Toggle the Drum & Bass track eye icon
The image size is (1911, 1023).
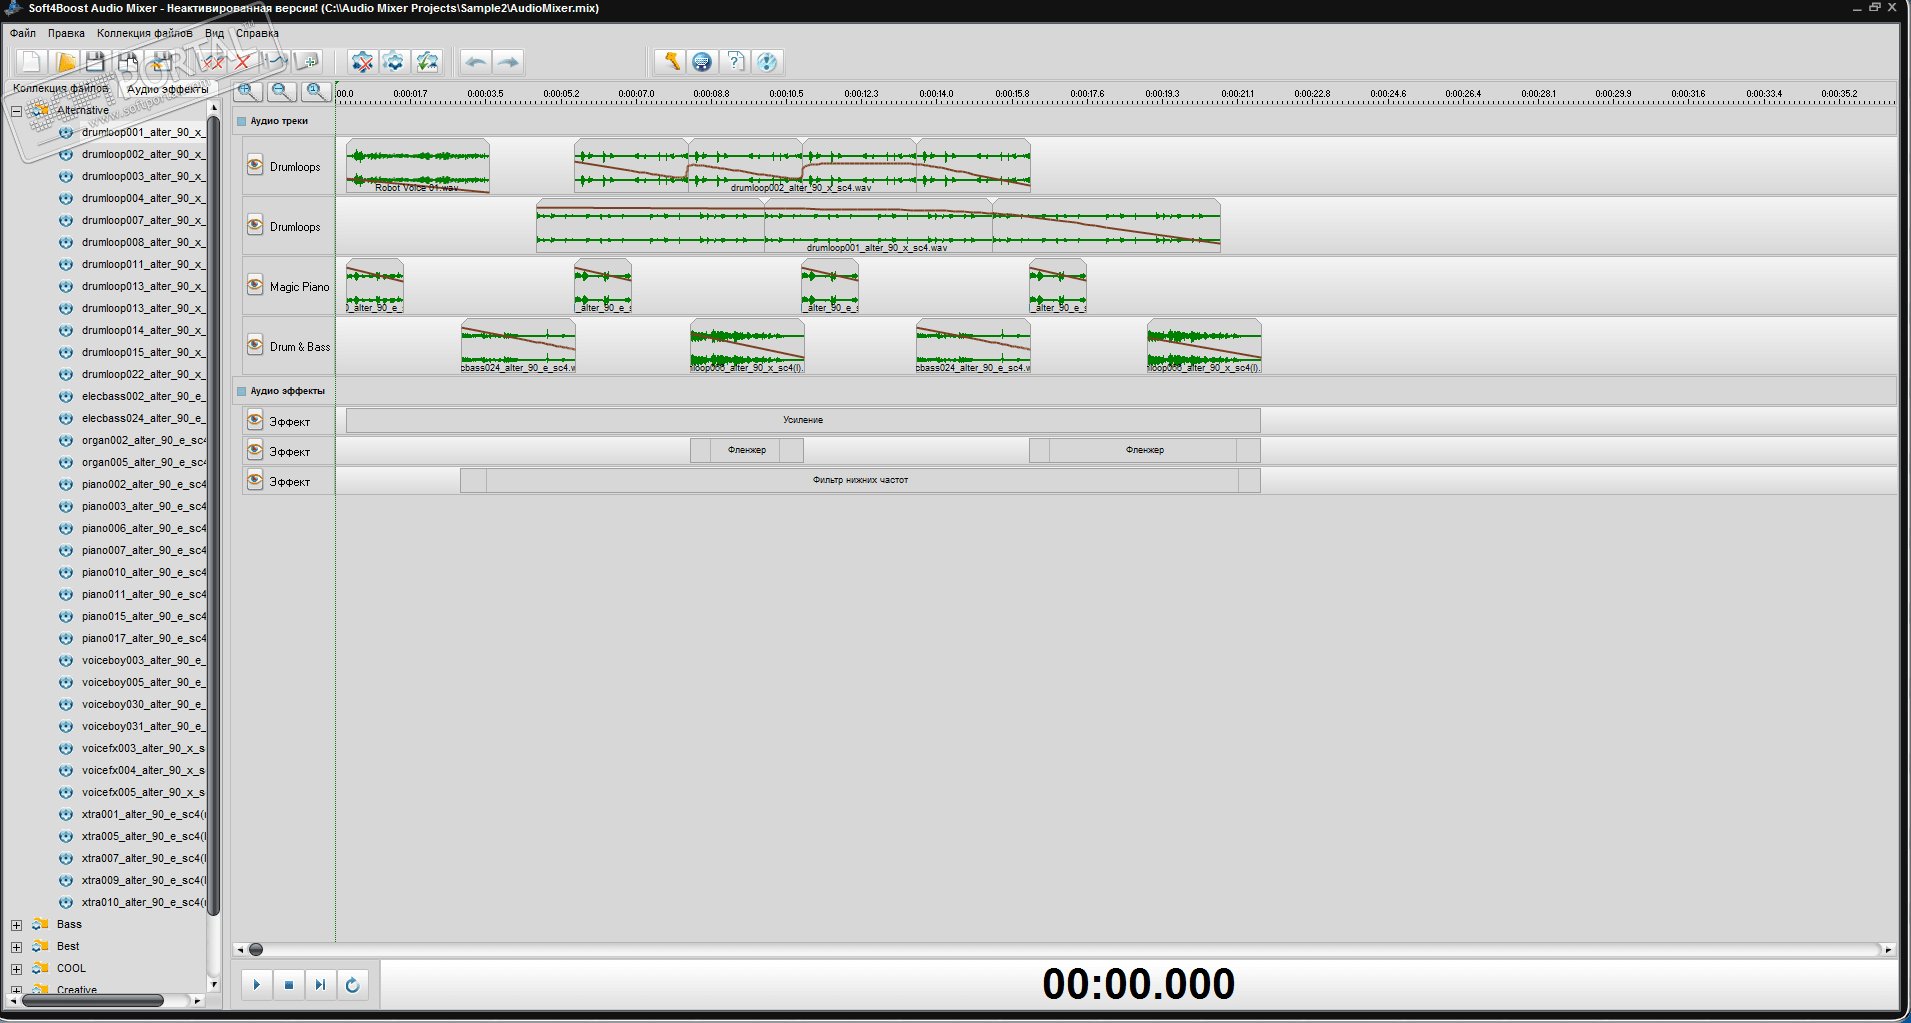[255, 346]
